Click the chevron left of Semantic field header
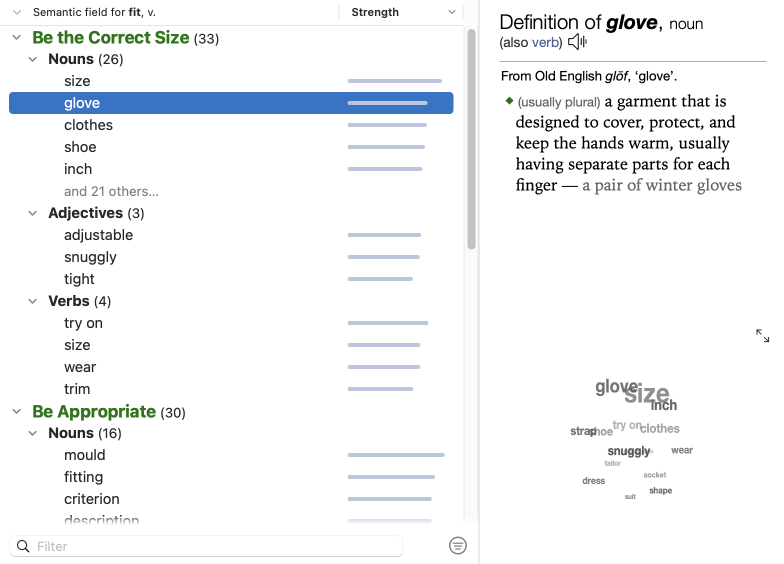The height and width of the screenshot is (564, 784). (x=17, y=12)
